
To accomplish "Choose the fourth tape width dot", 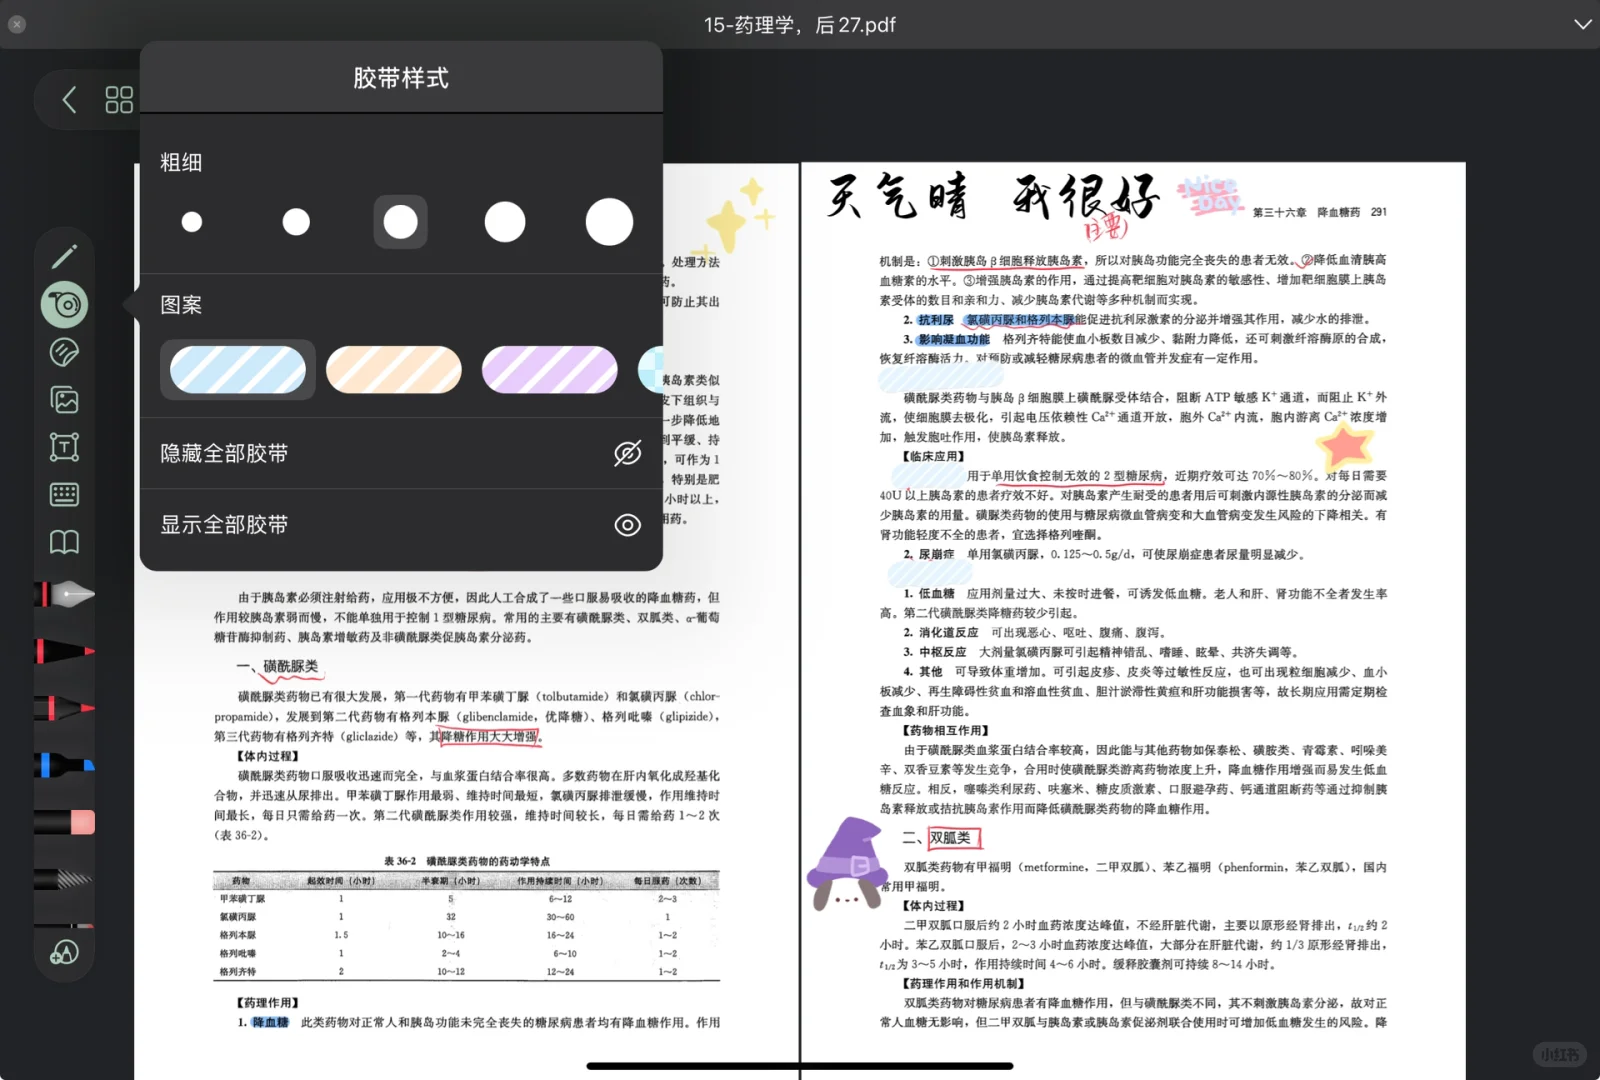I will (x=505, y=222).
